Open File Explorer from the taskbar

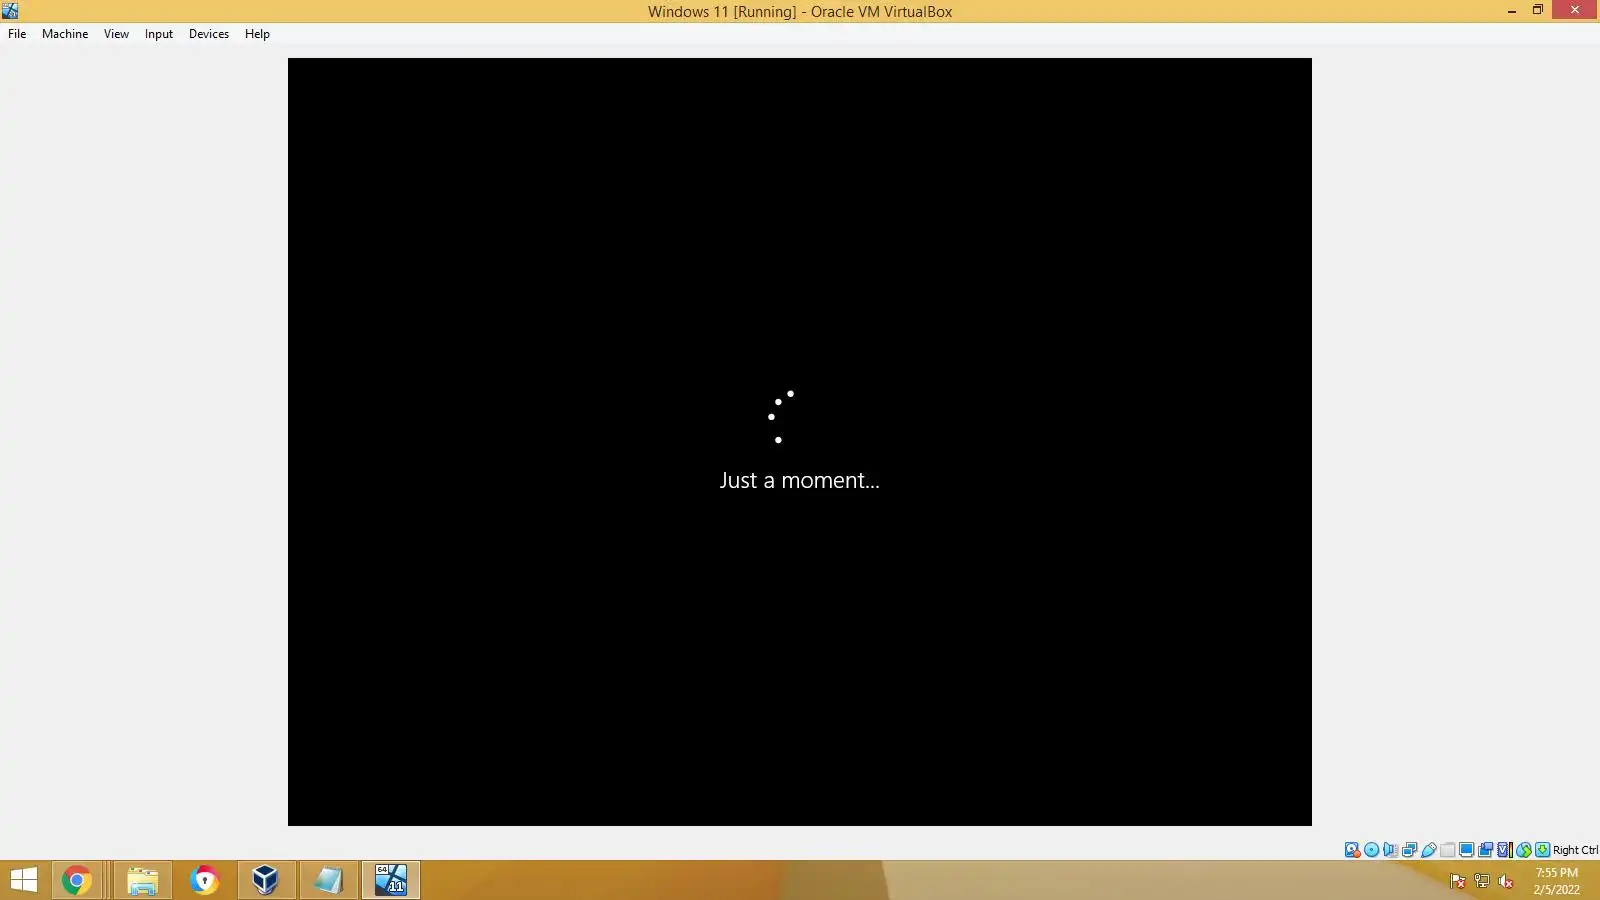tap(143, 880)
